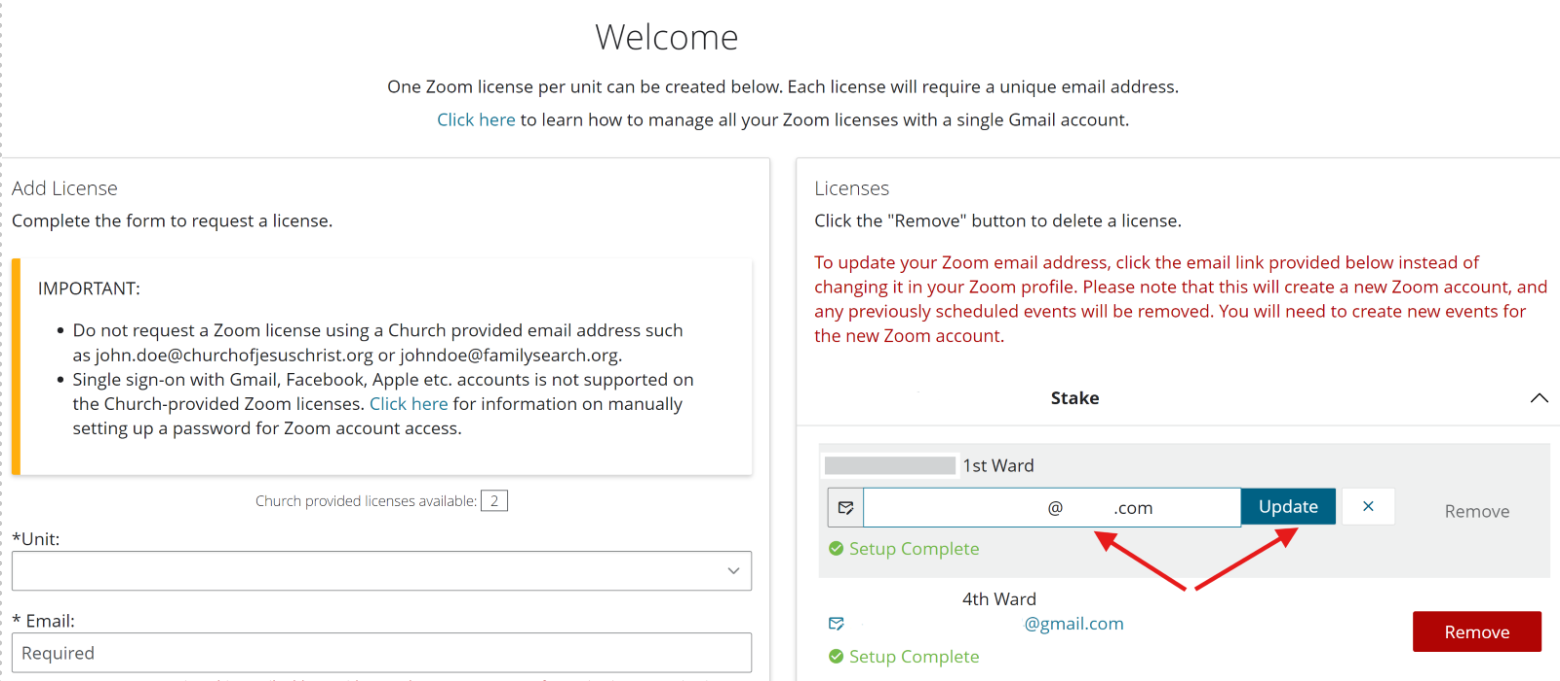Click the email edit icon for 1st Ward
Image resolution: width=1560 pixels, height=681 pixels.
click(x=845, y=507)
